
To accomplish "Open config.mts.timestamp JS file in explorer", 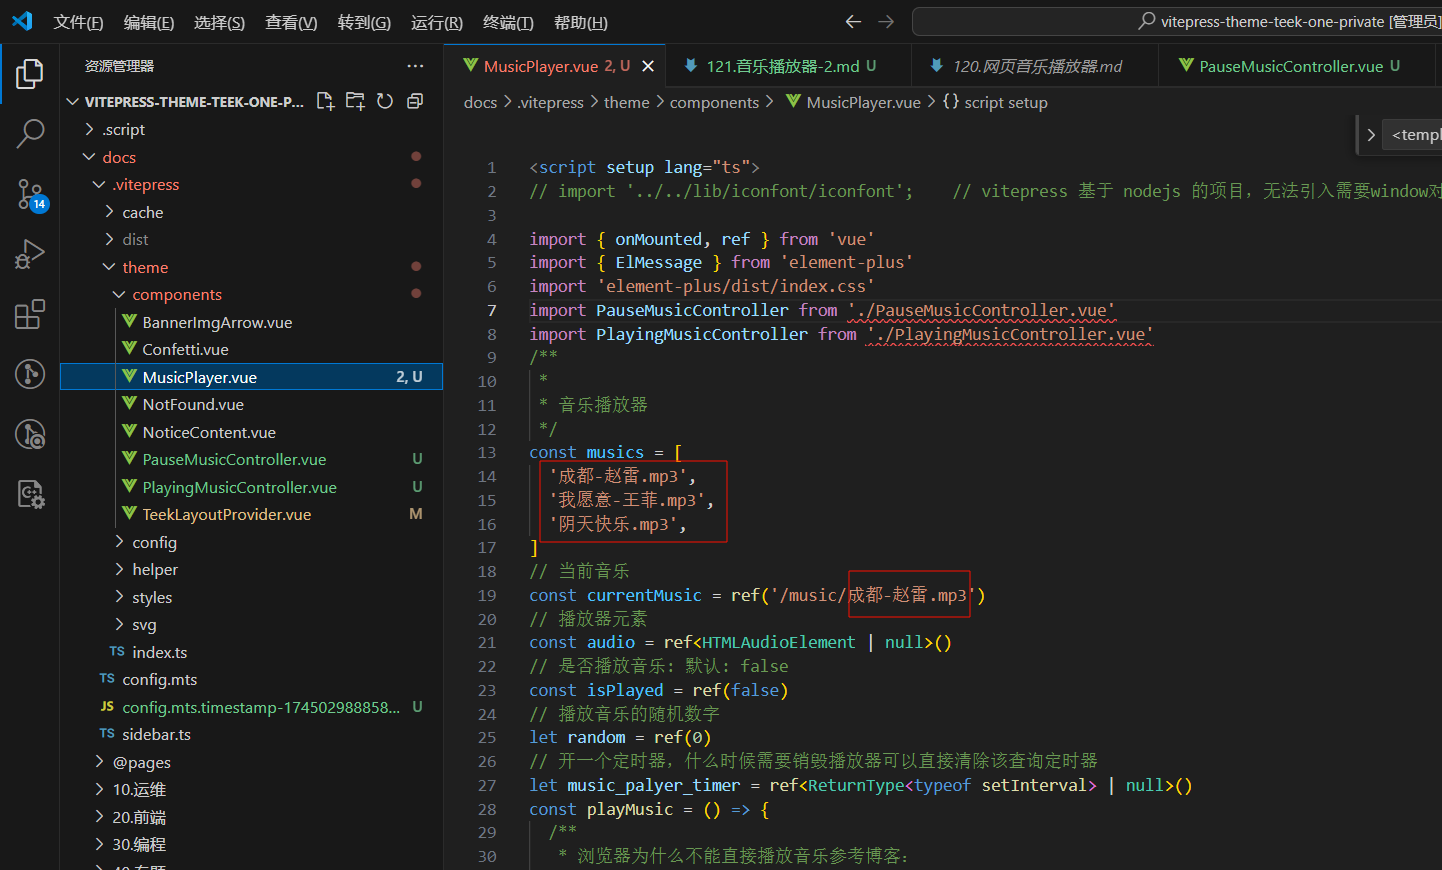I will click(x=251, y=707).
